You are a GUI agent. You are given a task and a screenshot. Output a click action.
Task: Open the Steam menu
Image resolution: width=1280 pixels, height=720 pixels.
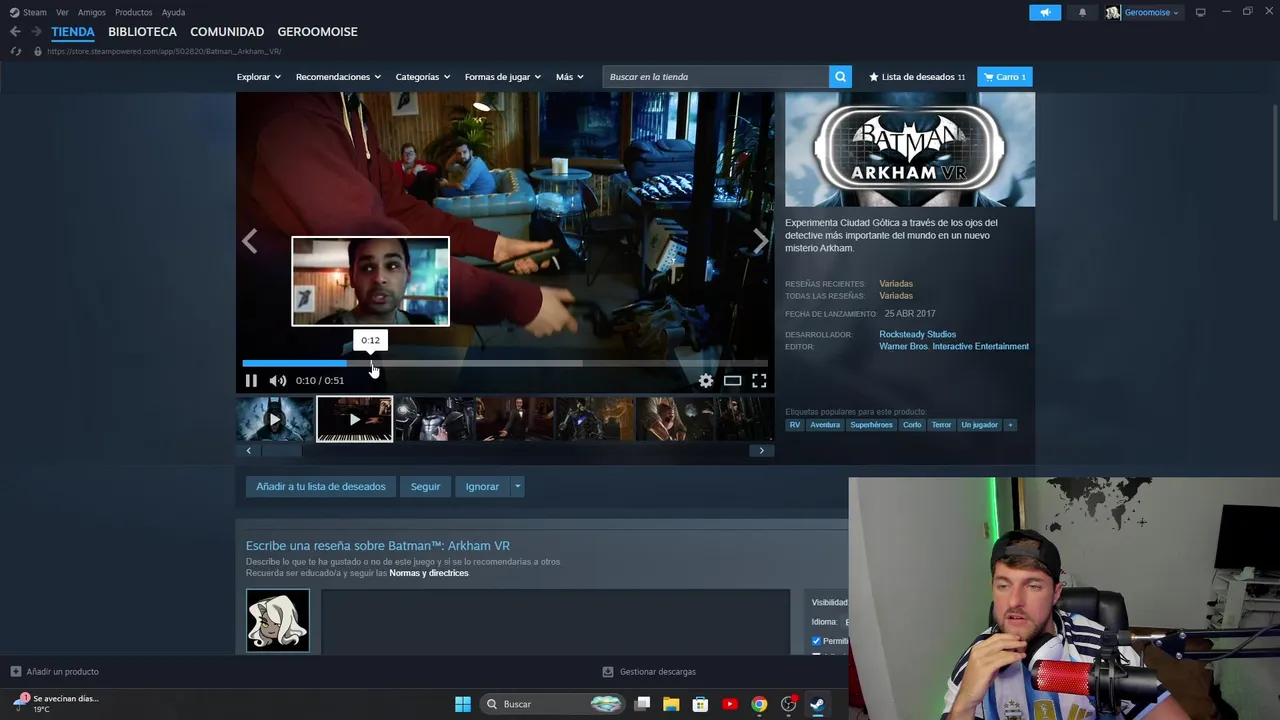point(28,12)
